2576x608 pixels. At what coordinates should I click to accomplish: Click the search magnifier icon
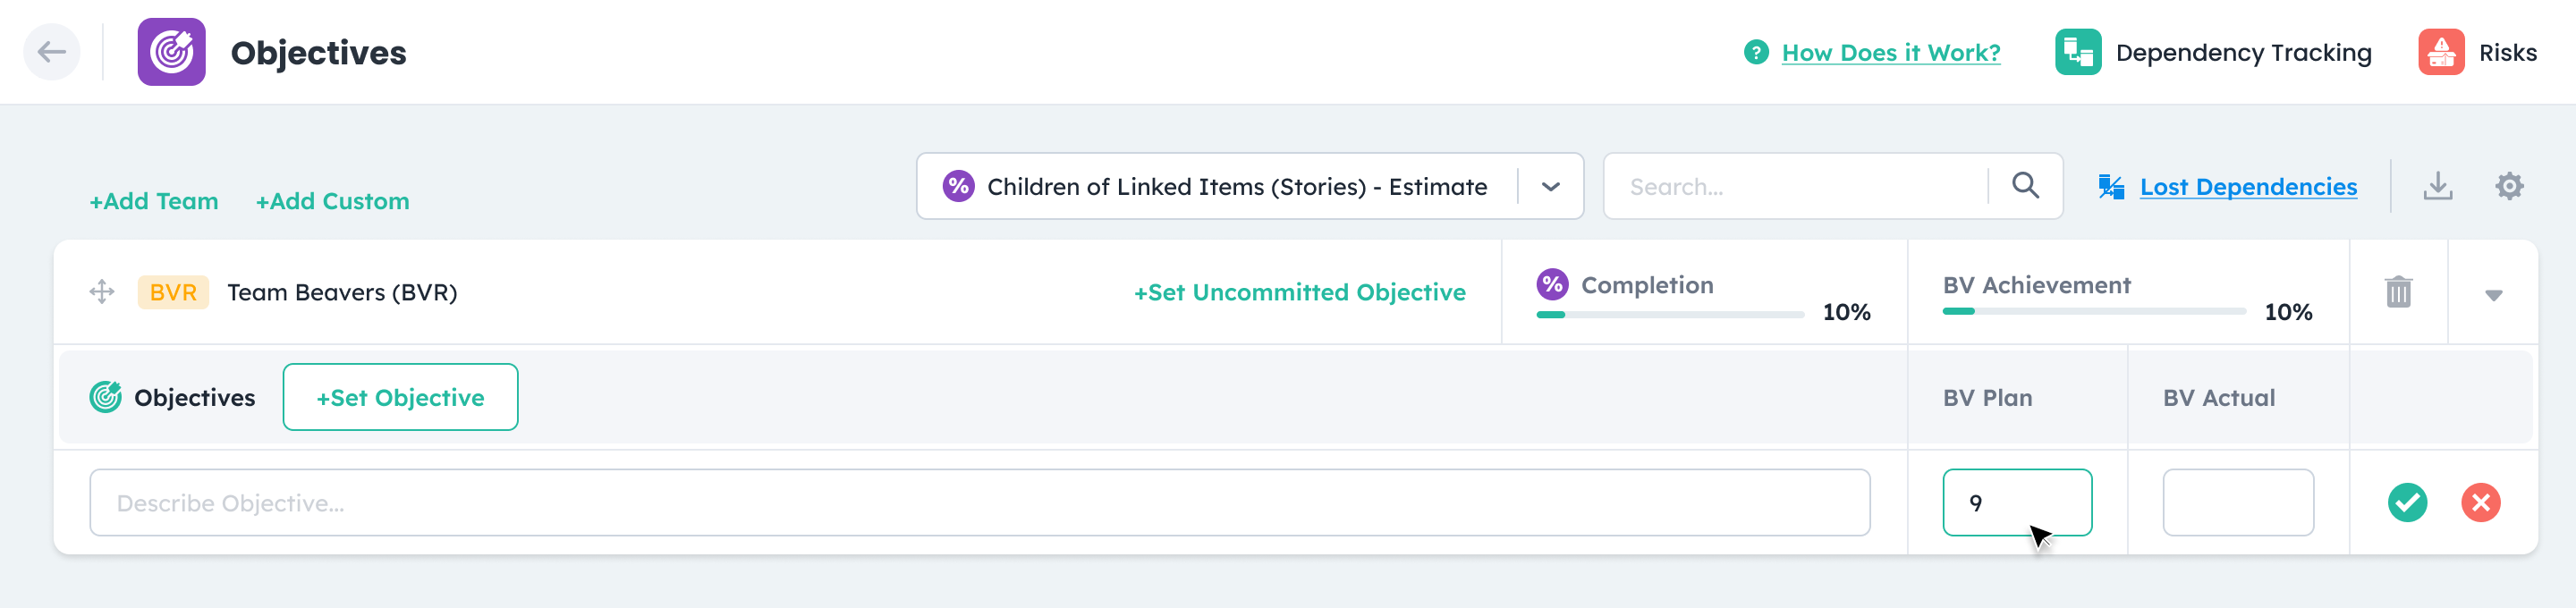(2025, 186)
